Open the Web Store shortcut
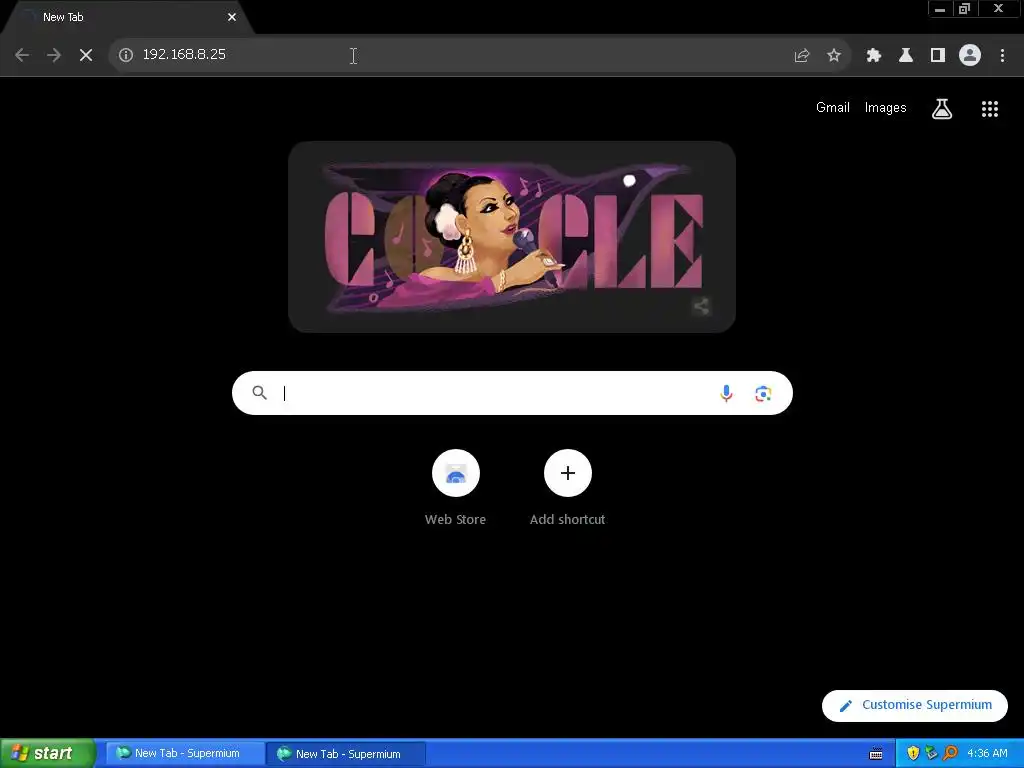Screen dimensions: 1024x768 point(456,488)
